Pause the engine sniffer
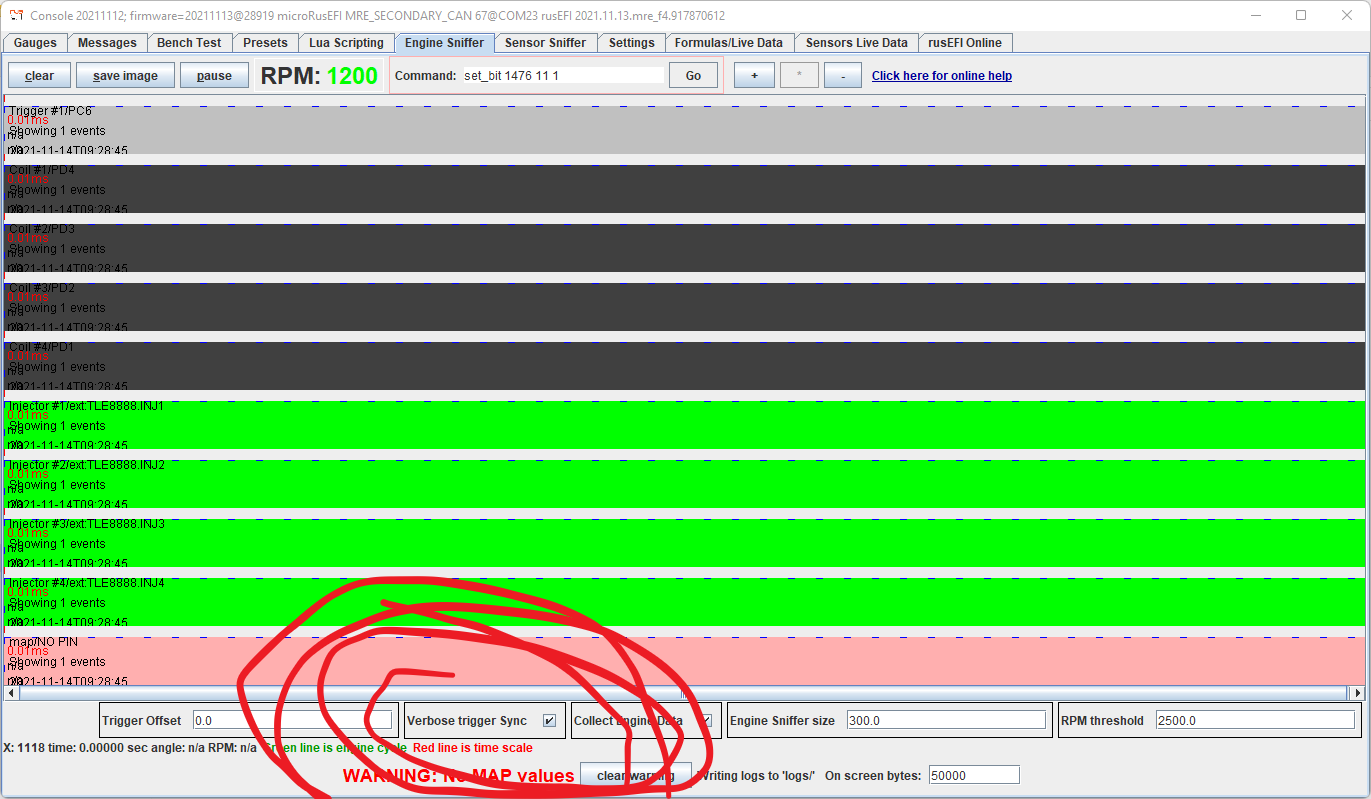 [214, 75]
